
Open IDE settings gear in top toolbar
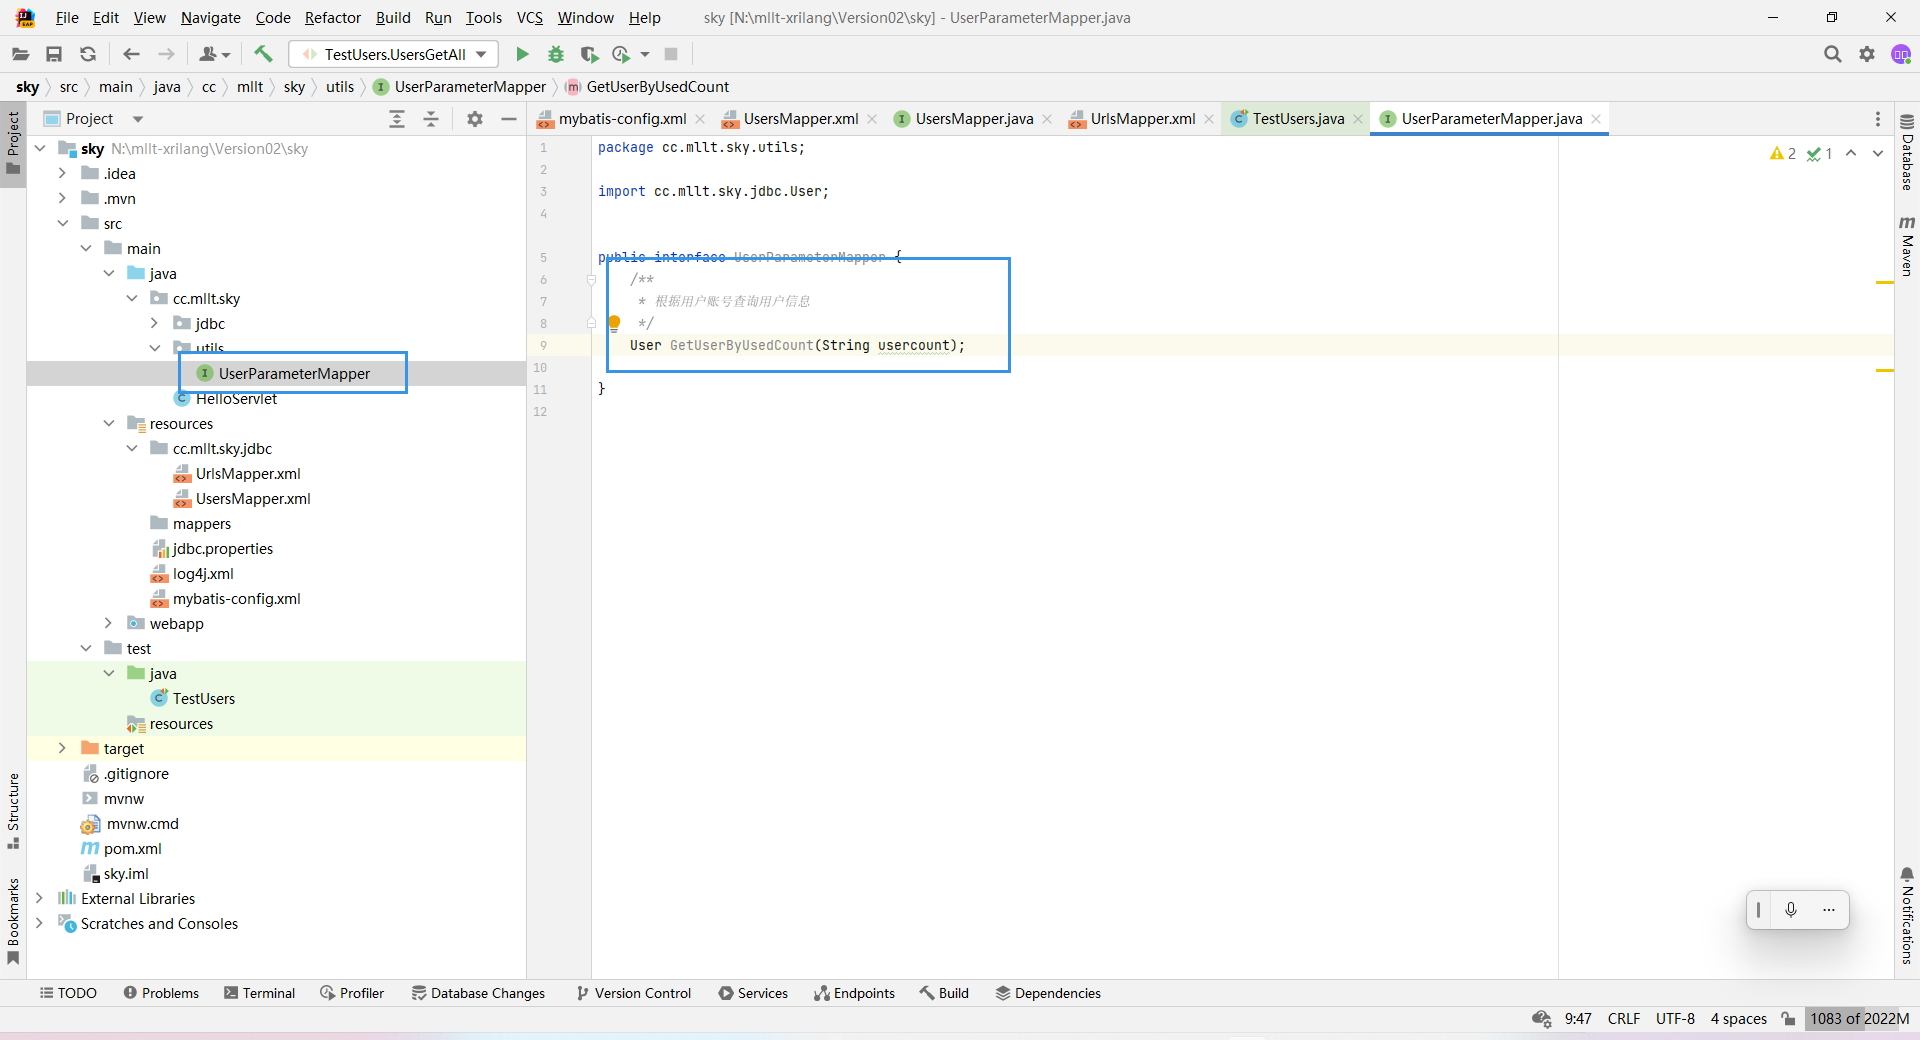coord(1867,54)
